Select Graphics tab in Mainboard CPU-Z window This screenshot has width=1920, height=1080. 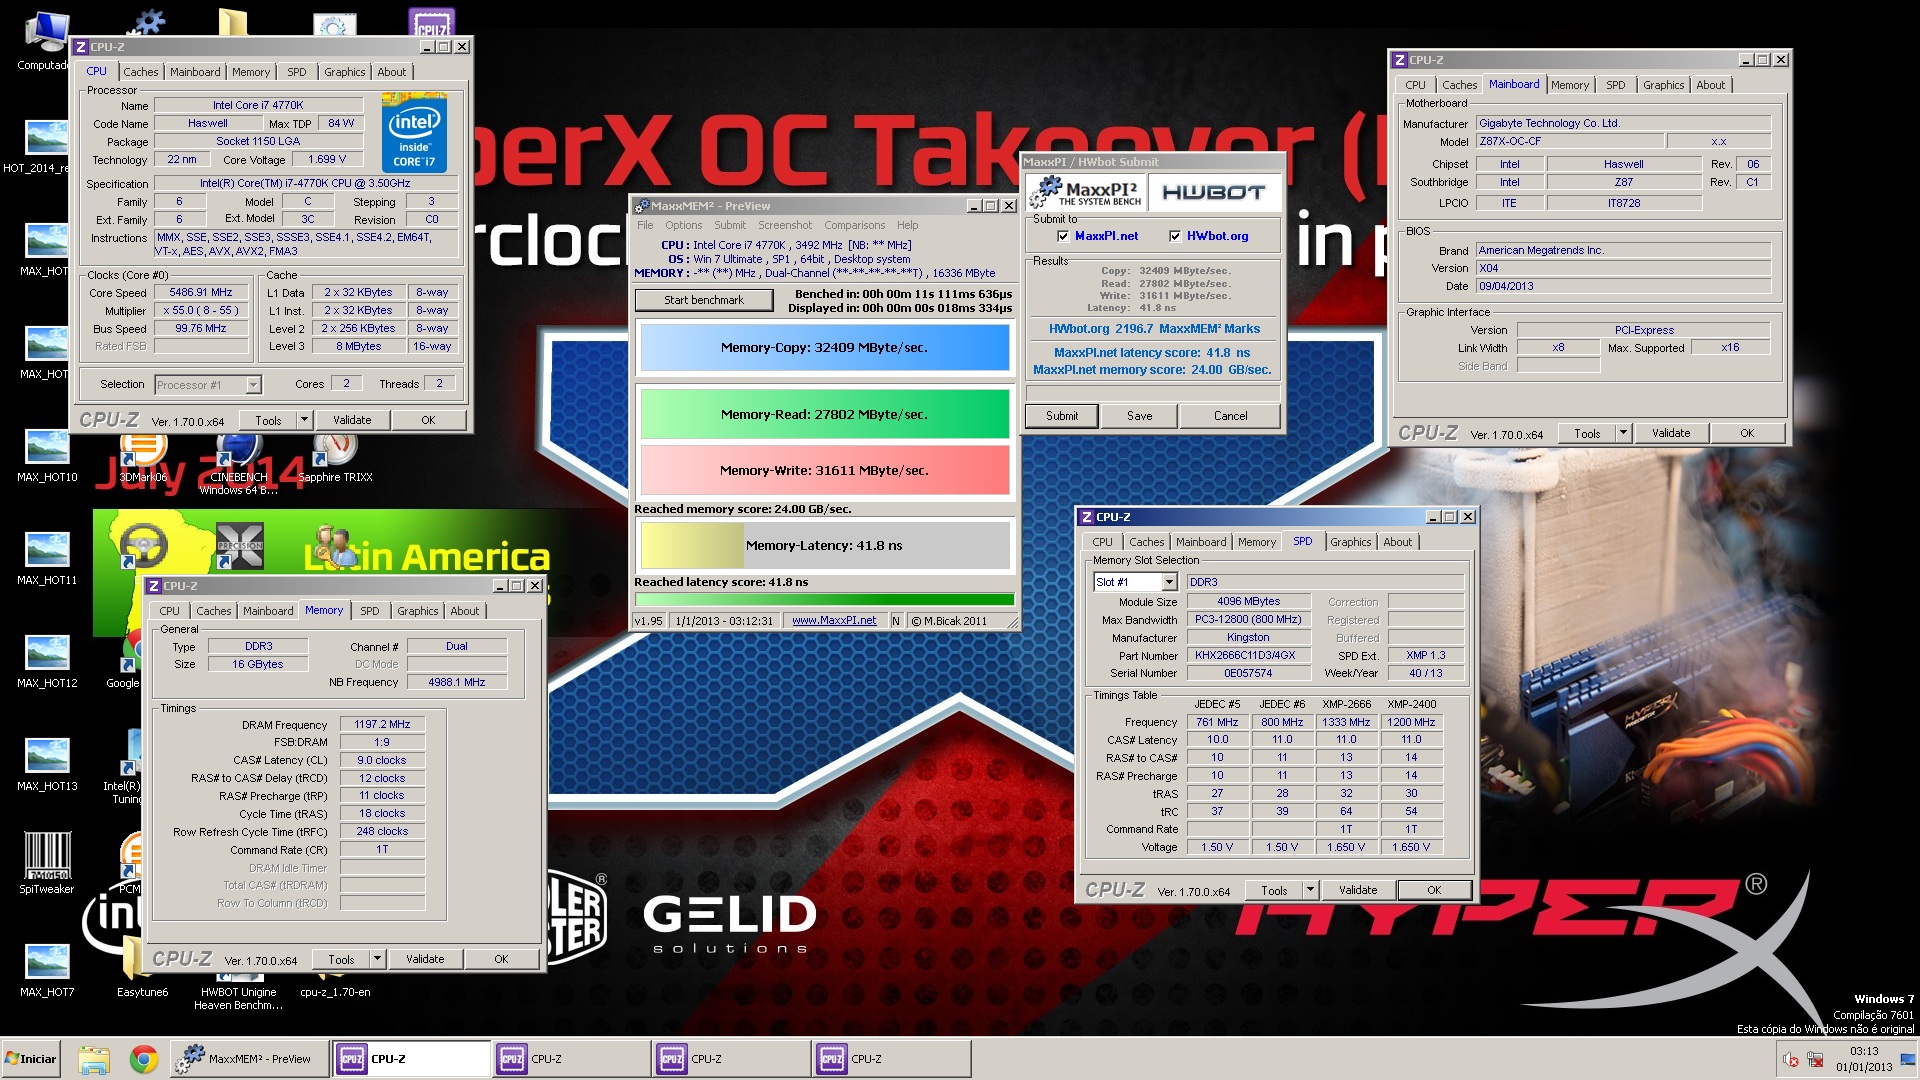coord(1663,85)
